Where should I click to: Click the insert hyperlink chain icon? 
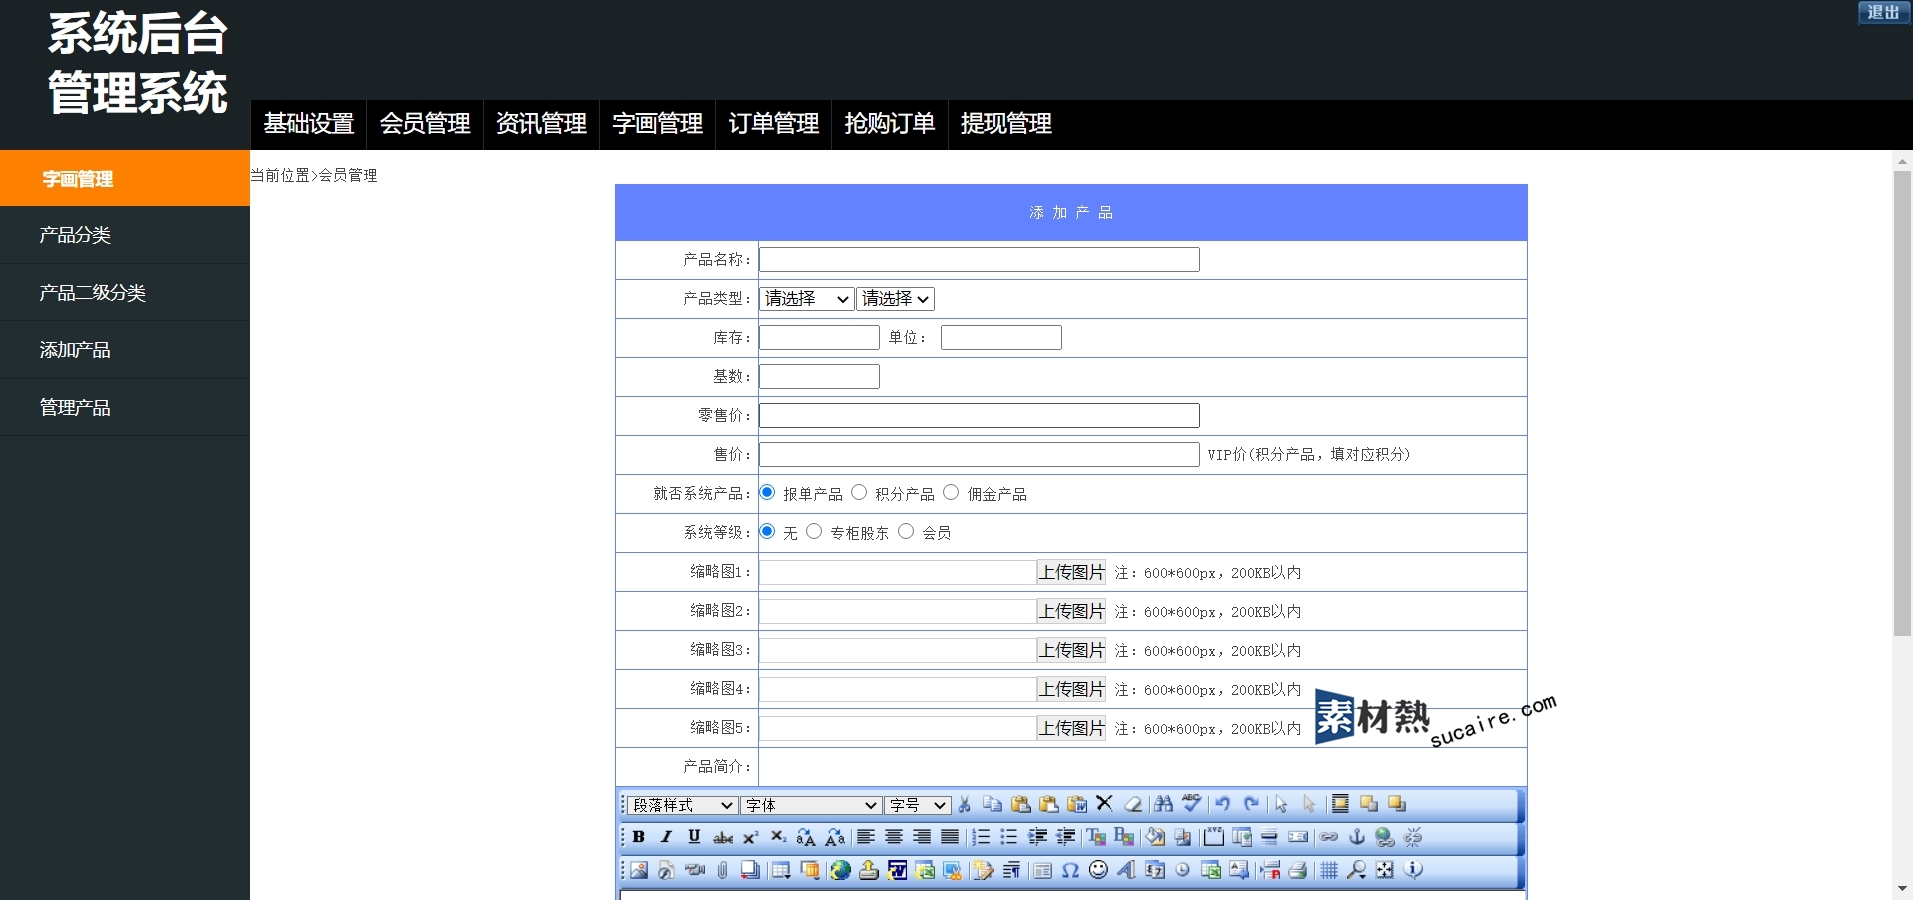click(1329, 837)
